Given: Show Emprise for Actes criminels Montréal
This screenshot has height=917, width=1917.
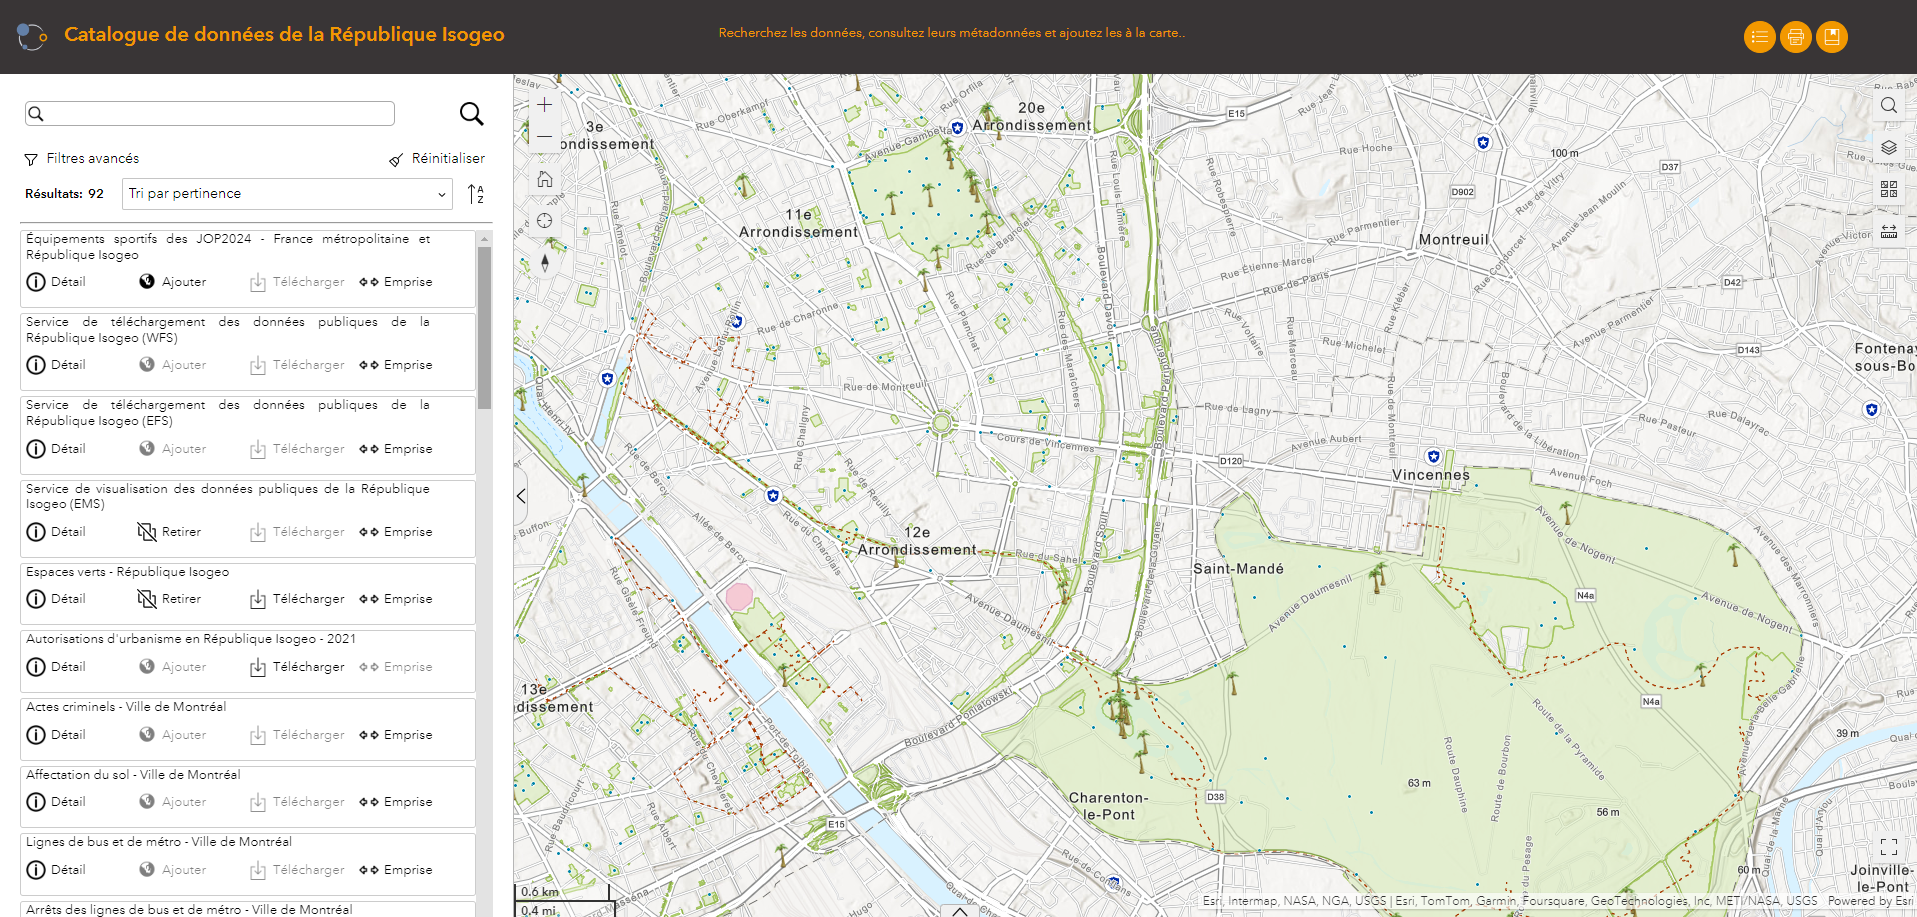Looking at the screenshot, I should (x=396, y=735).
